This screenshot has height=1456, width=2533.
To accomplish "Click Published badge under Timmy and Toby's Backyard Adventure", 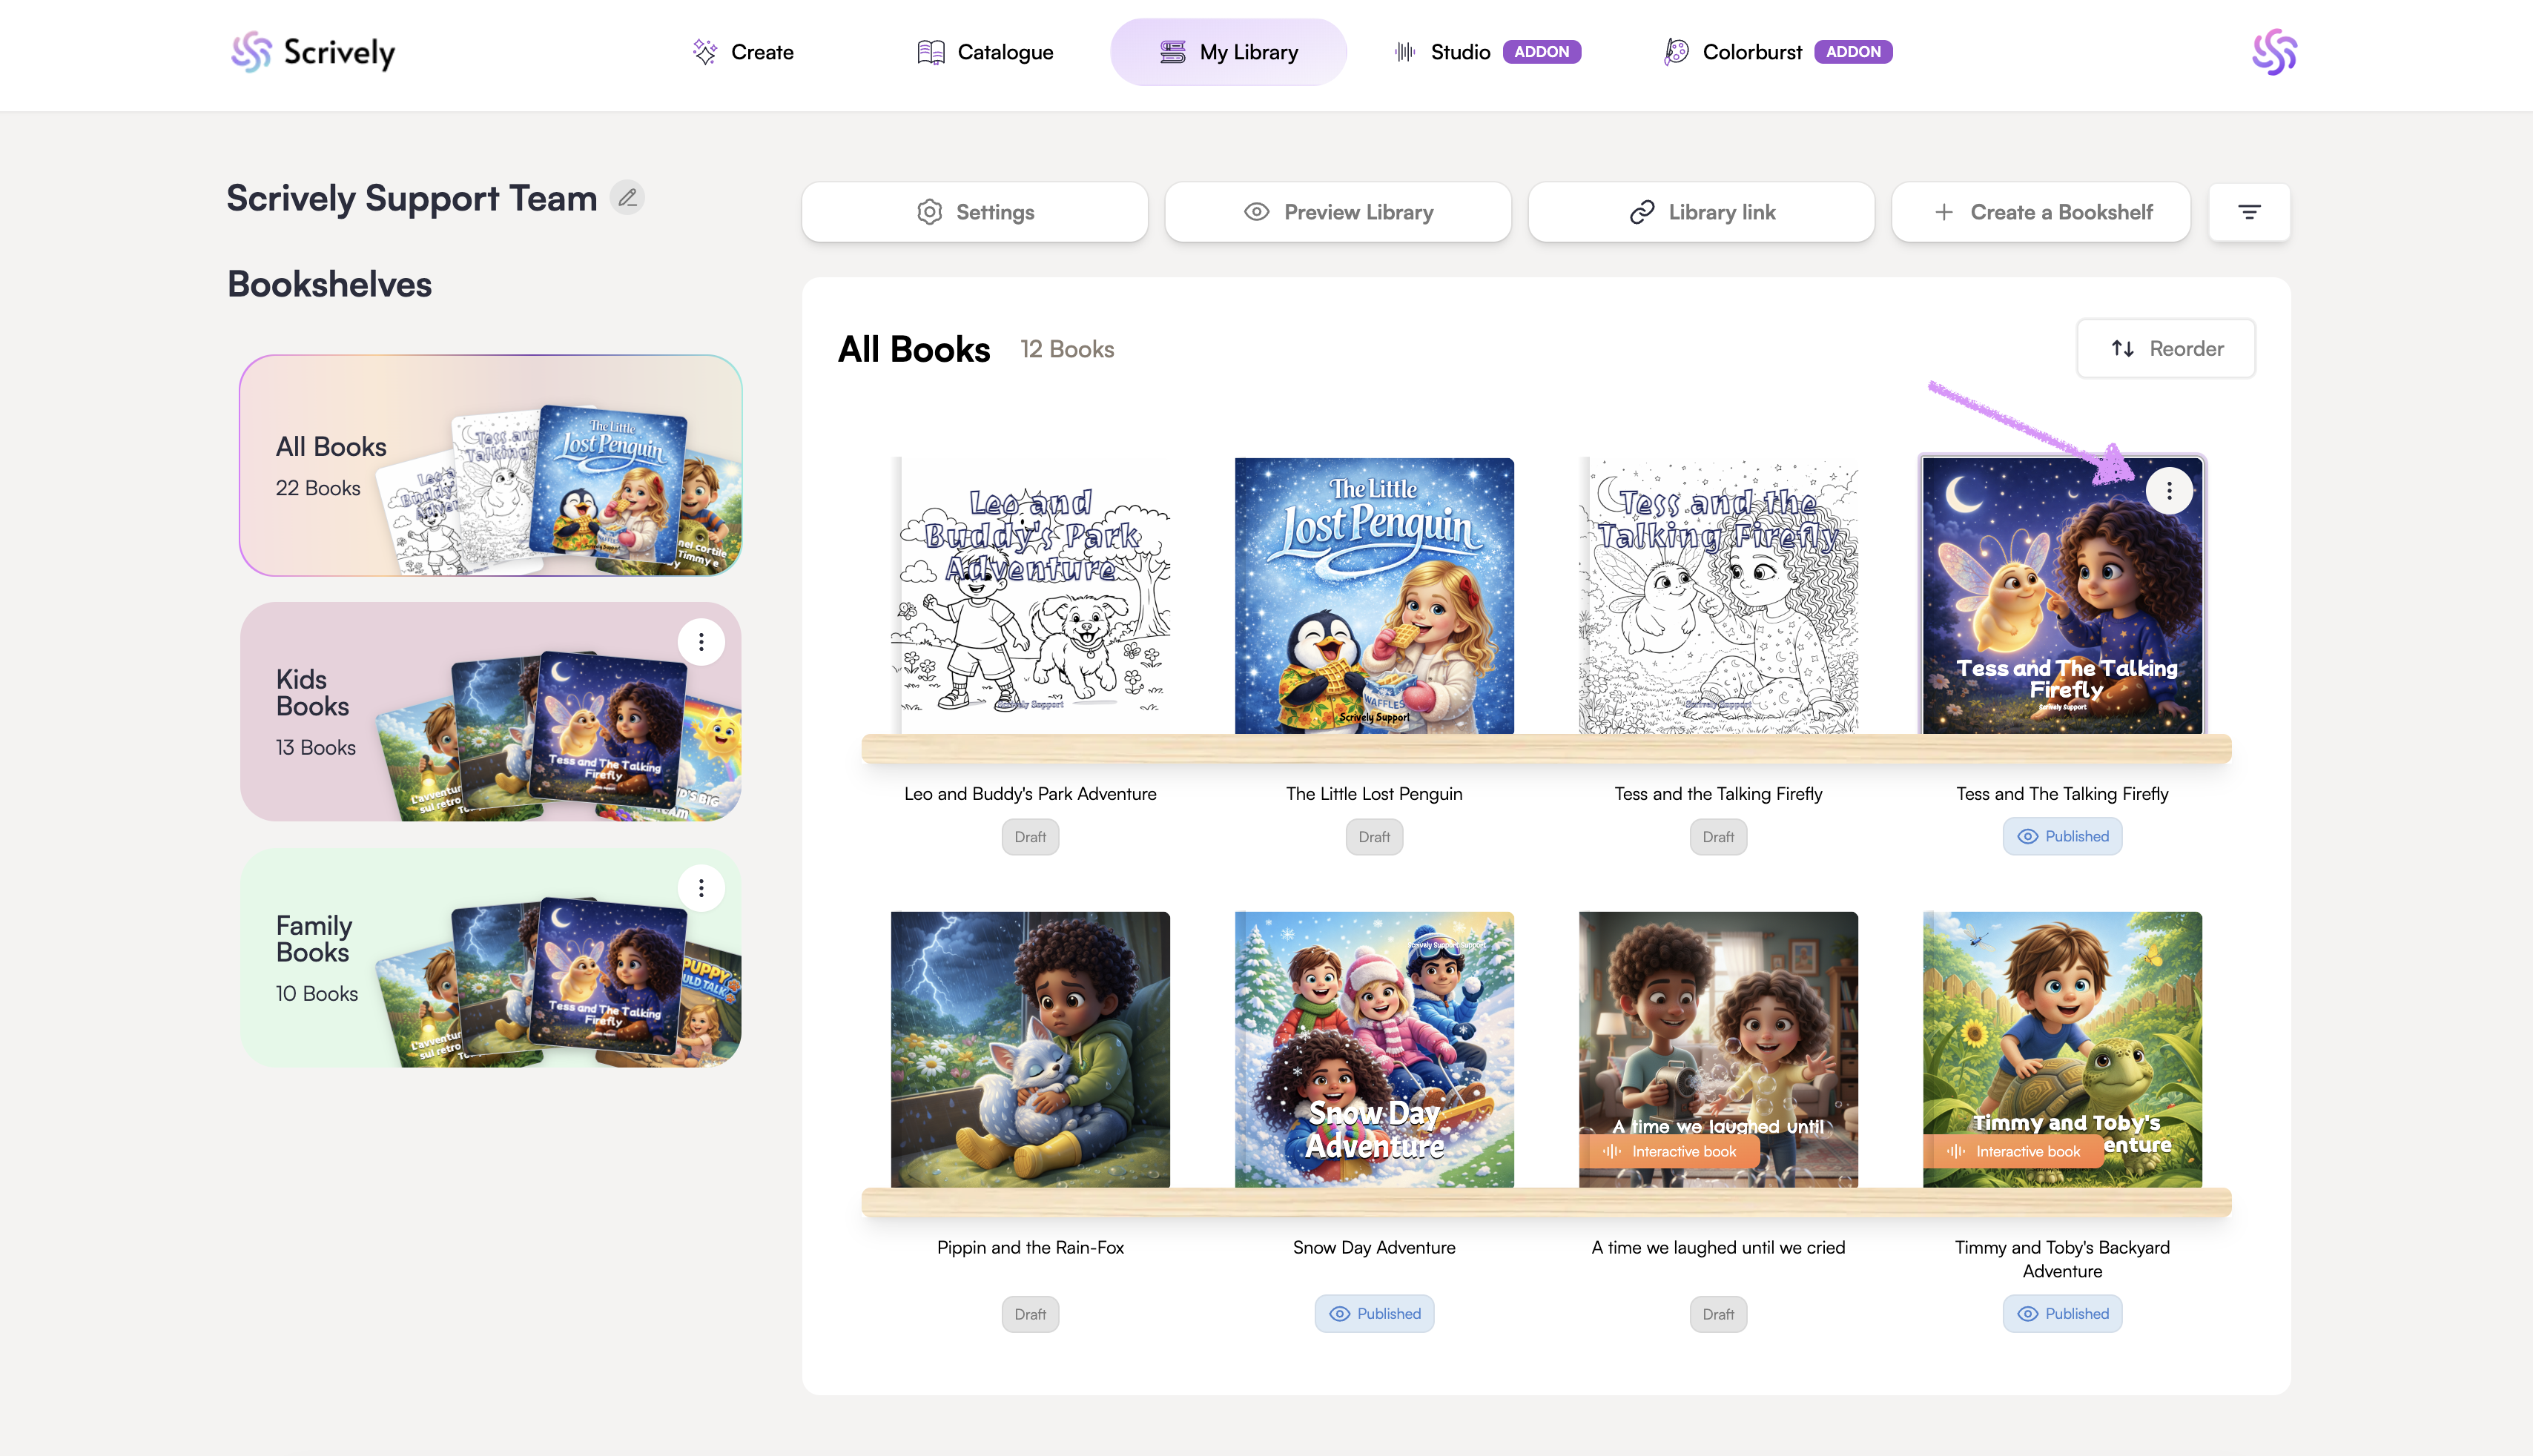I will (x=2062, y=1314).
